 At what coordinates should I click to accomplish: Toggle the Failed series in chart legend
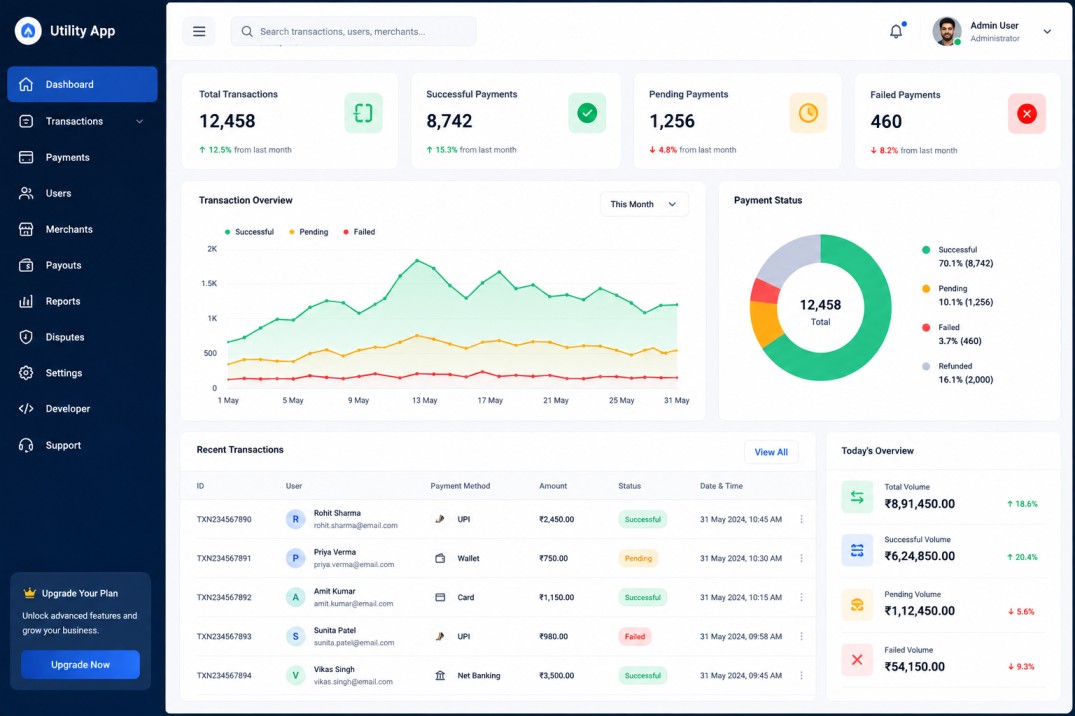(359, 232)
